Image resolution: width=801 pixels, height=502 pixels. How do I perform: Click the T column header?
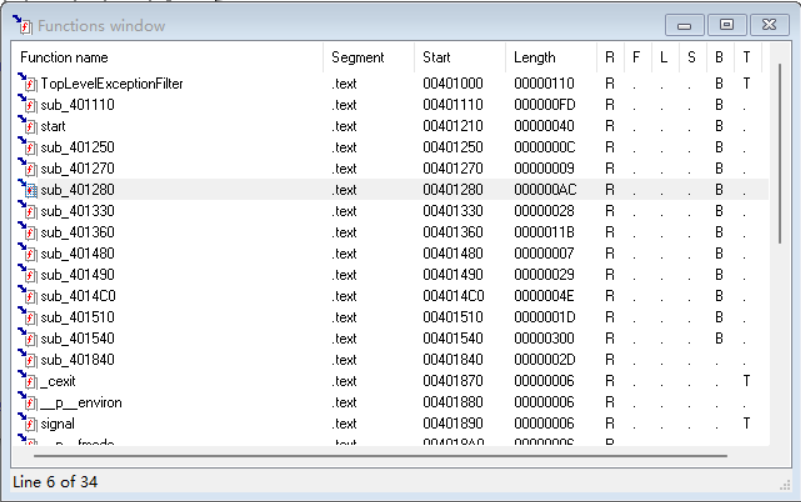coord(748,57)
